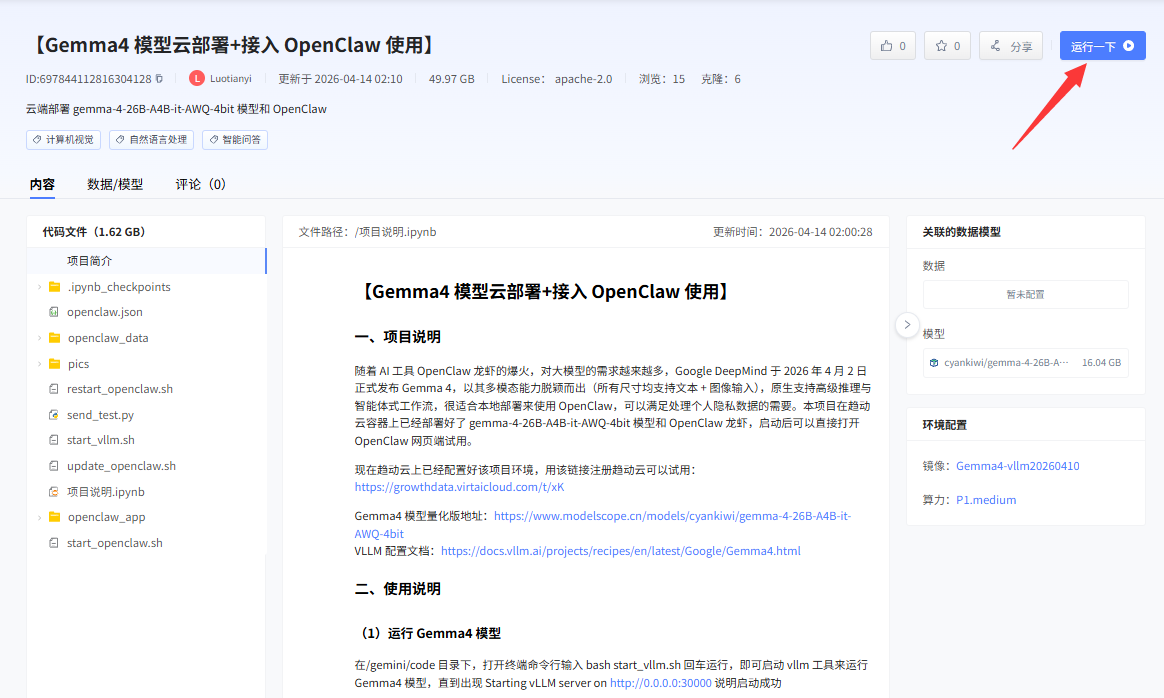
Task: Click the 智能问答 tag
Action: click(x=235, y=140)
